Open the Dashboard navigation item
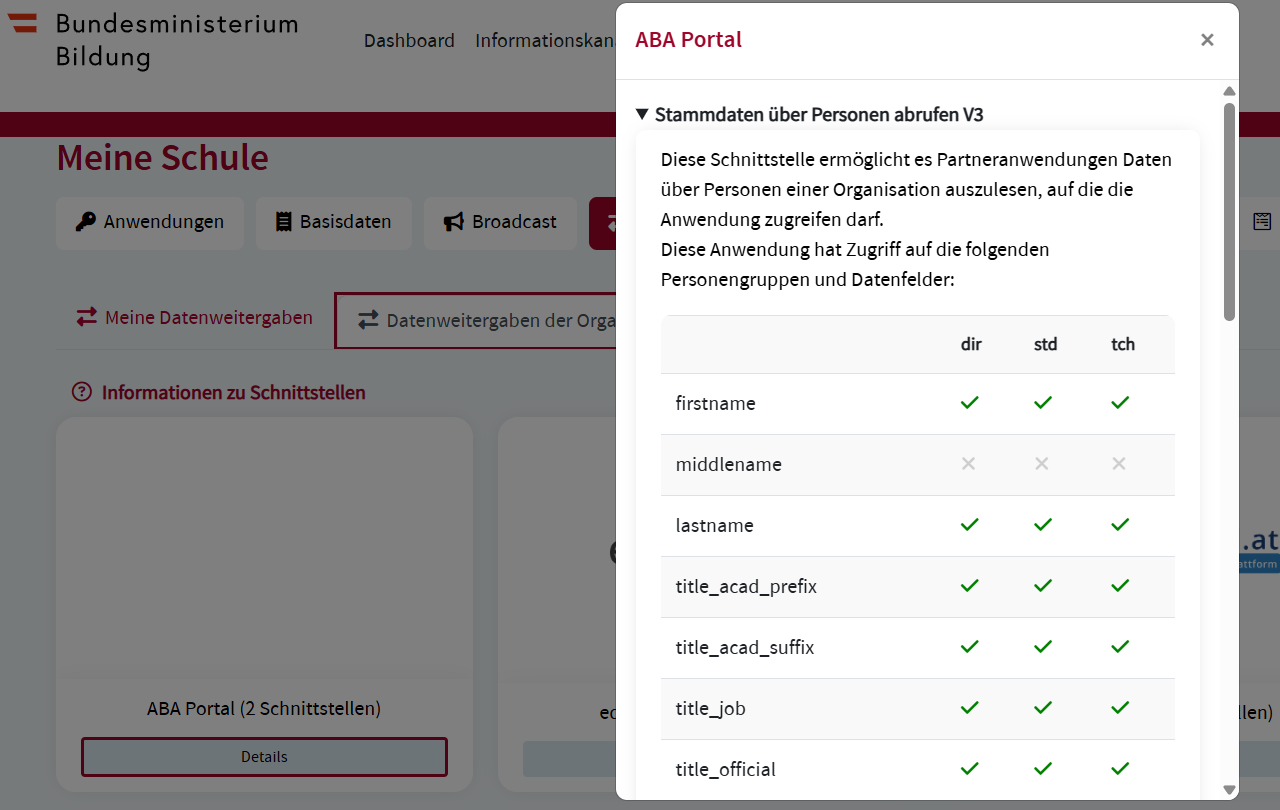The height and width of the screenshot is (810, 1280). [x=409, y=41]
